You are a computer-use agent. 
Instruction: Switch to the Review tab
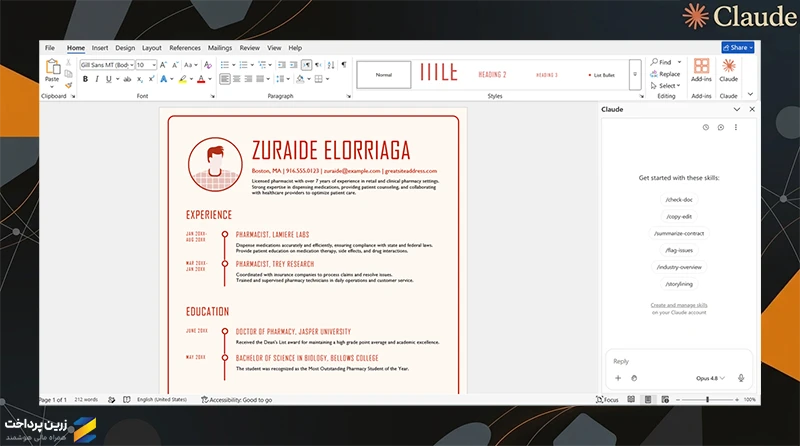[249, 48]
